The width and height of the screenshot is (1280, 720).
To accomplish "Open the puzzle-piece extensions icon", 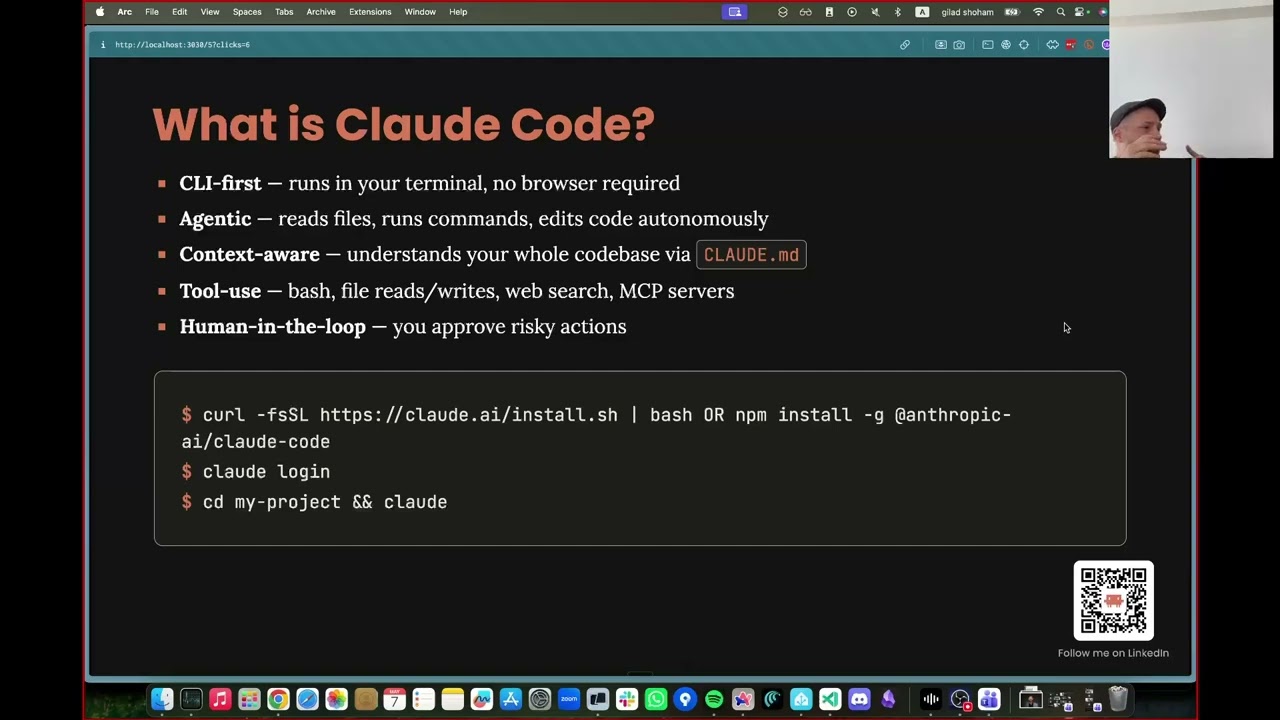I will (x=1052, y=45).
